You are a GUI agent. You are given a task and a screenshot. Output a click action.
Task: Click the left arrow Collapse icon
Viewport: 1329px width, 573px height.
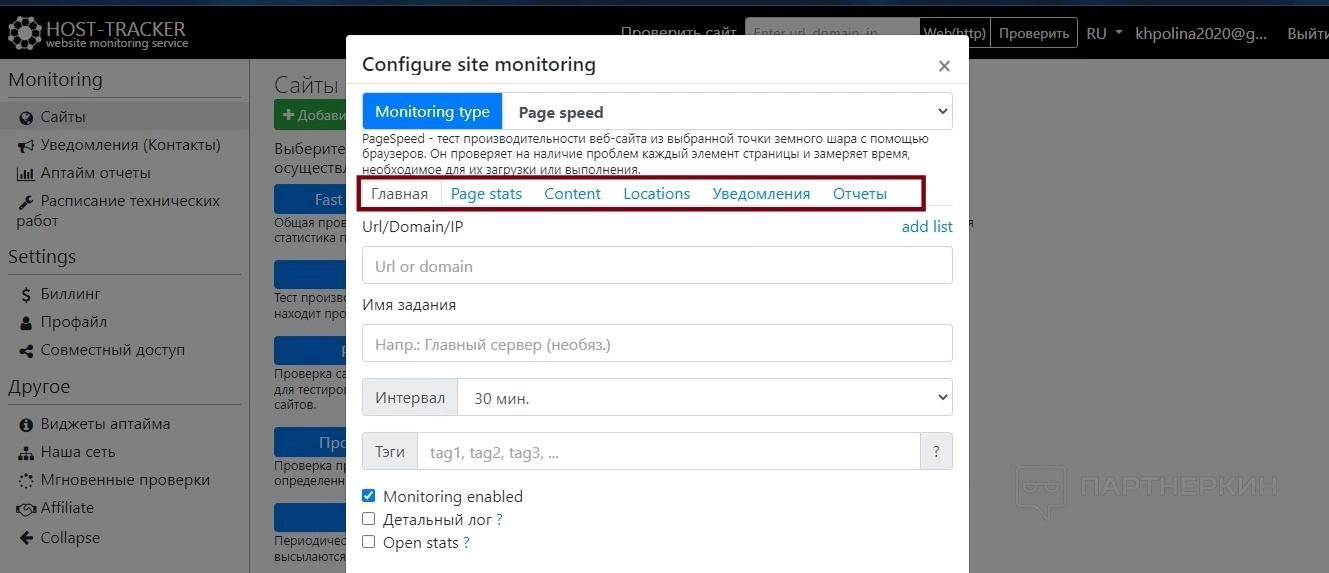[x=25, y=538]
